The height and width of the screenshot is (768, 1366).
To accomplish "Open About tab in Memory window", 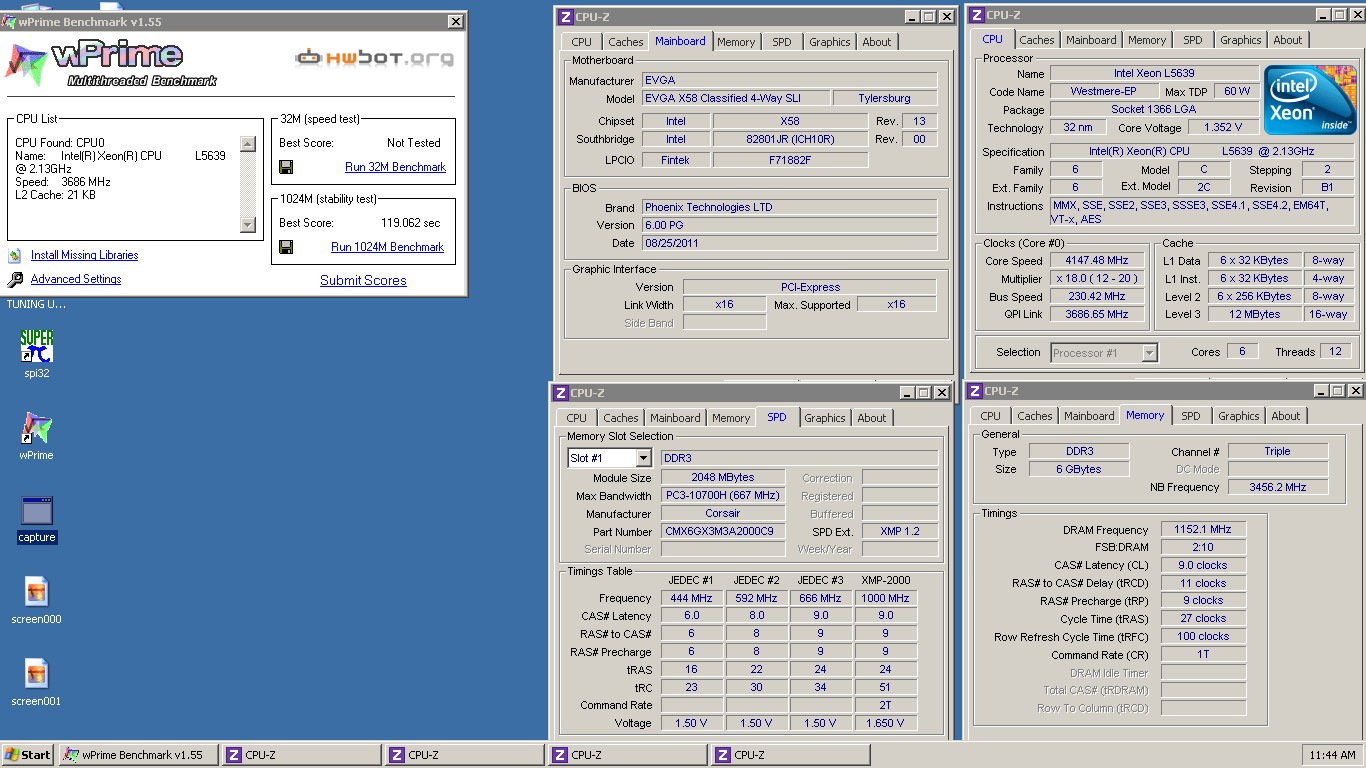I will click(x=1286, y=416).
